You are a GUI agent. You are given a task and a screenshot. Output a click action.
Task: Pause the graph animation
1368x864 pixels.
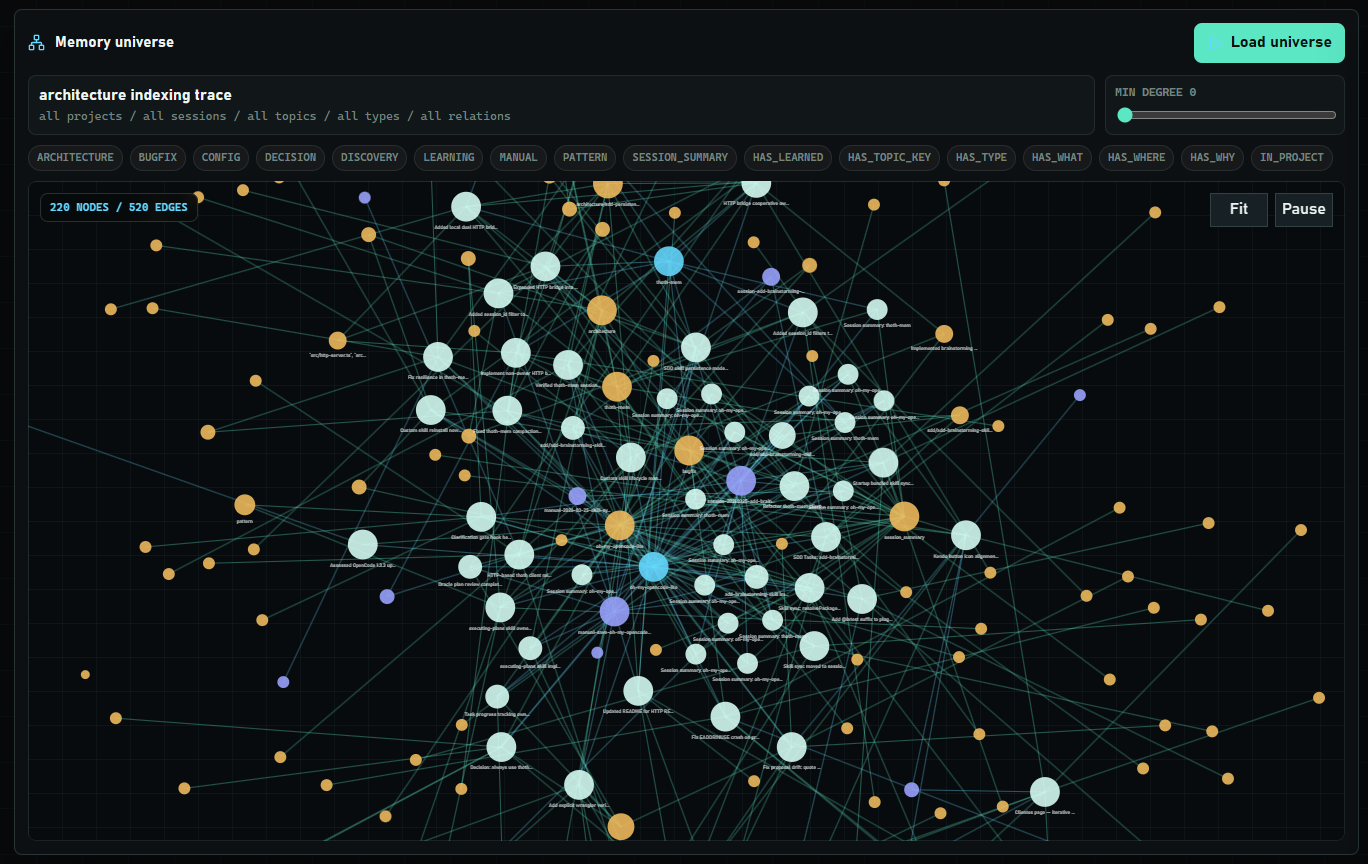(1303, 209)
